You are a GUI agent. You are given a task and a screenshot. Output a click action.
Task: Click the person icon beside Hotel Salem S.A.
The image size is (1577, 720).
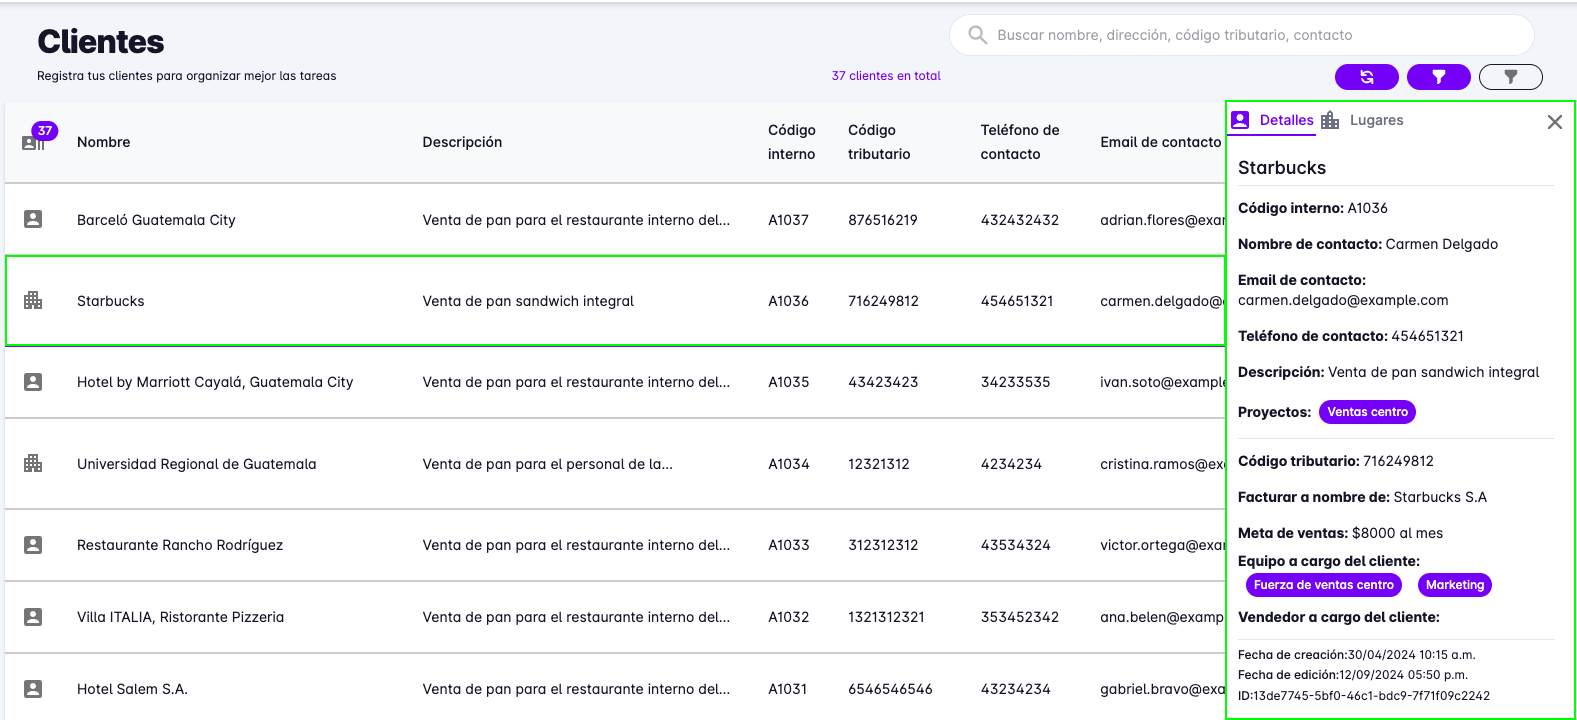(x=33, y=688)
